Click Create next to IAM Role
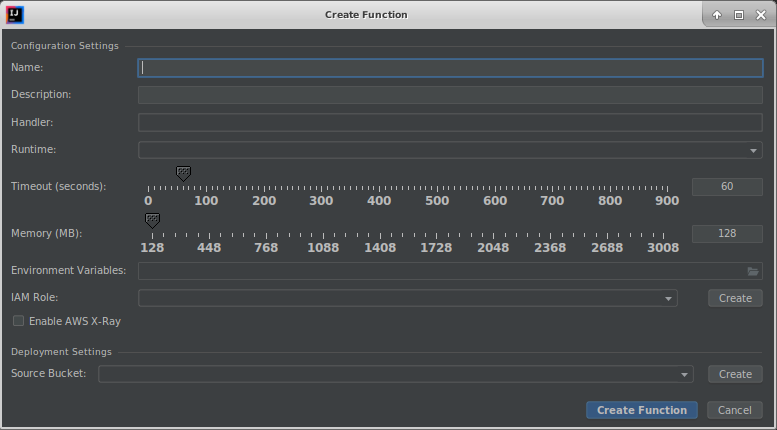Image resolution: width=777 pixels, height=430 pixels. coord(735,298)
